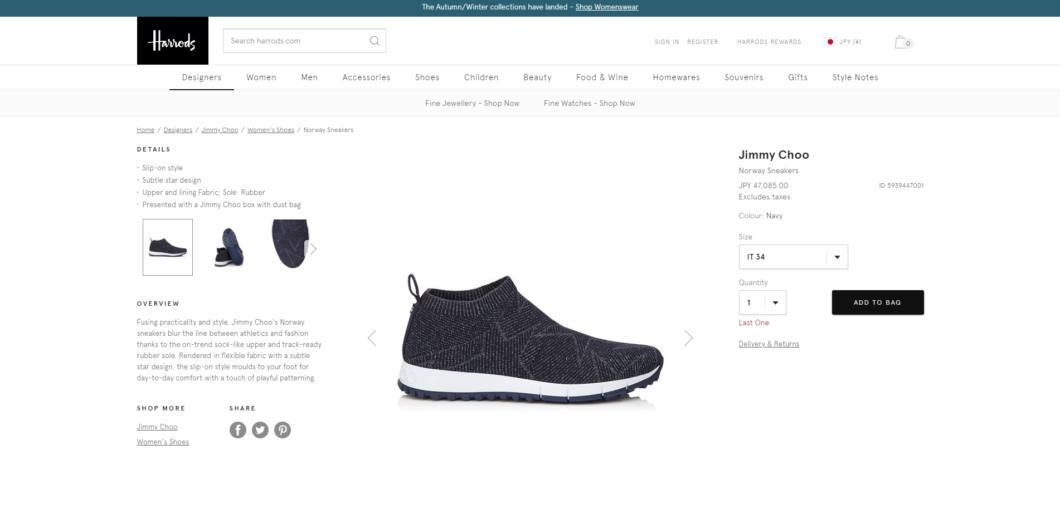Go to Designers breadcrumb
This screenshot has width=1060, height=523.
pos(178,130)
